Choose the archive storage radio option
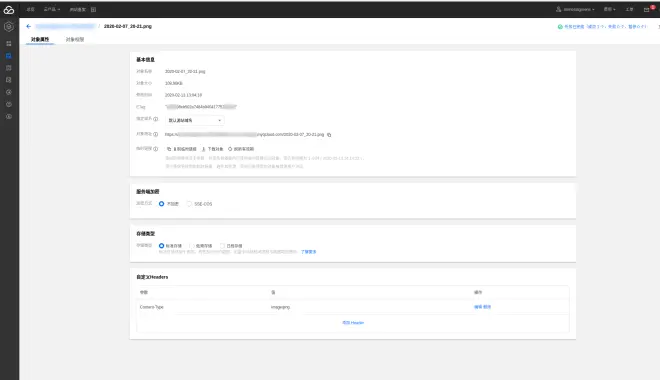The image size is (660, 380). 222,246
